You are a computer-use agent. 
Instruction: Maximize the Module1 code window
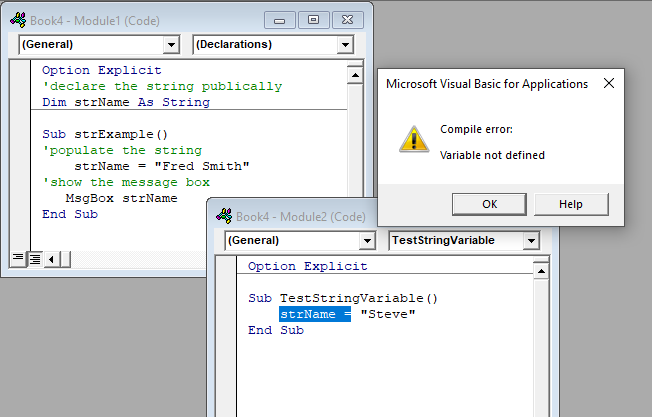pos(314,19)
